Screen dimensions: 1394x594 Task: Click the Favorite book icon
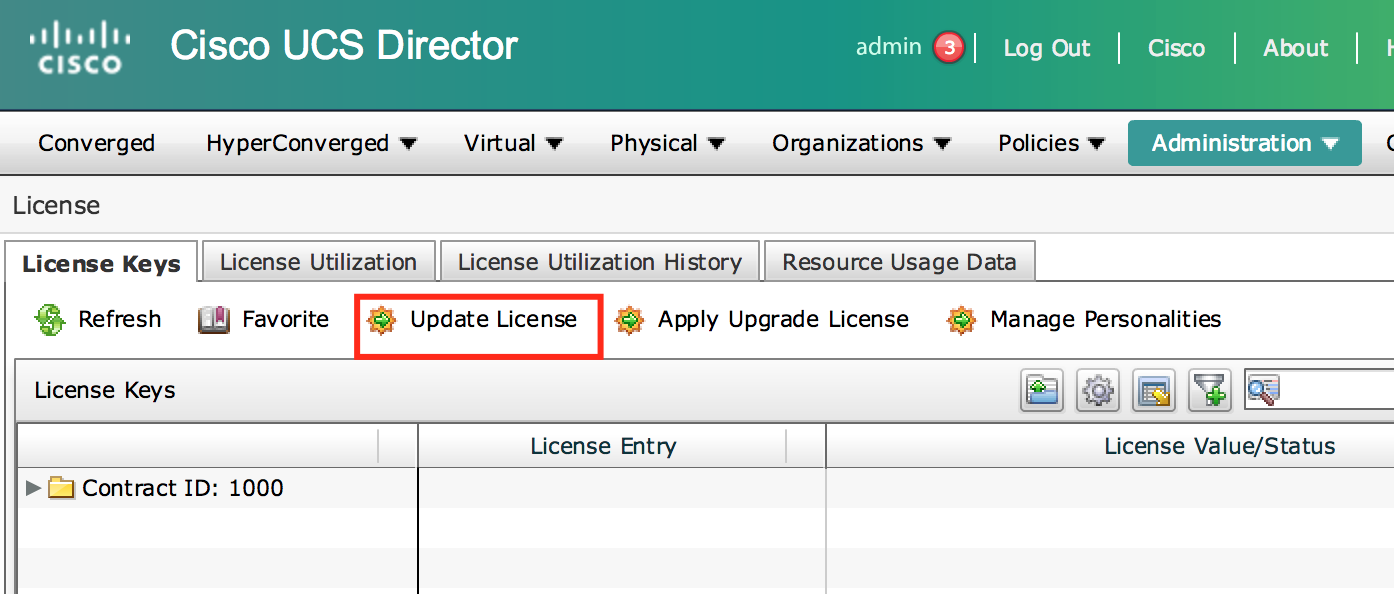[214, 320]
